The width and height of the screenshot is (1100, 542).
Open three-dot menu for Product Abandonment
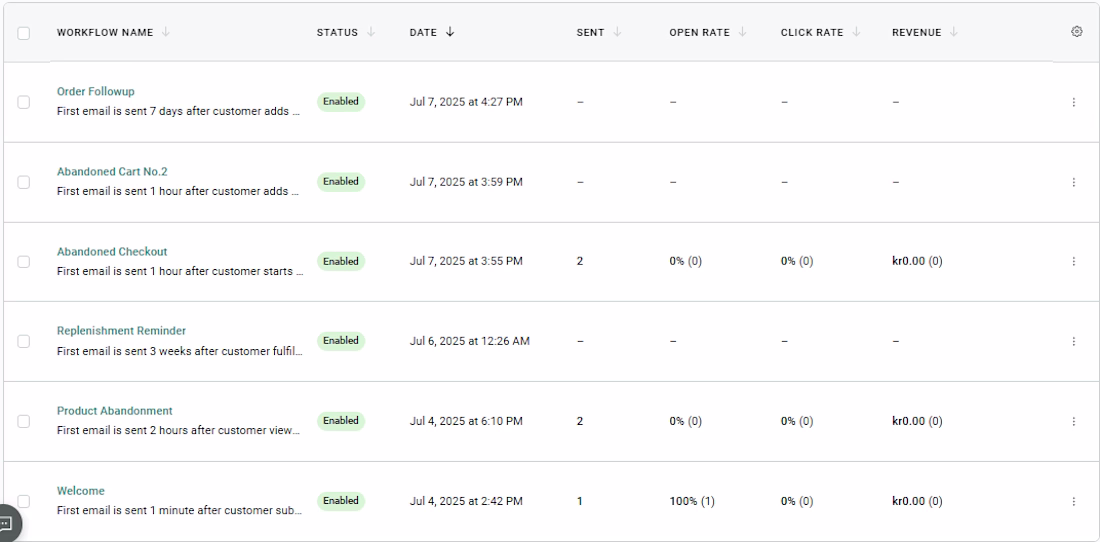coord(1074,421)
